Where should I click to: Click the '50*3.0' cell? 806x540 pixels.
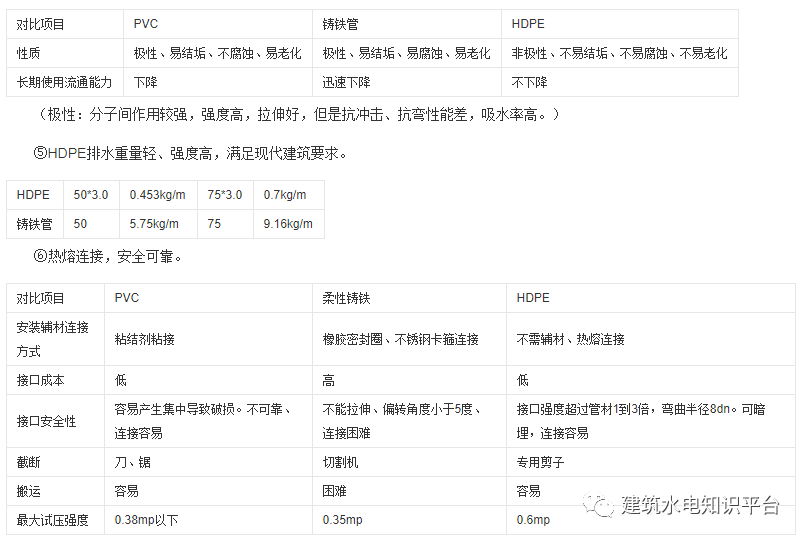(91, 195)
